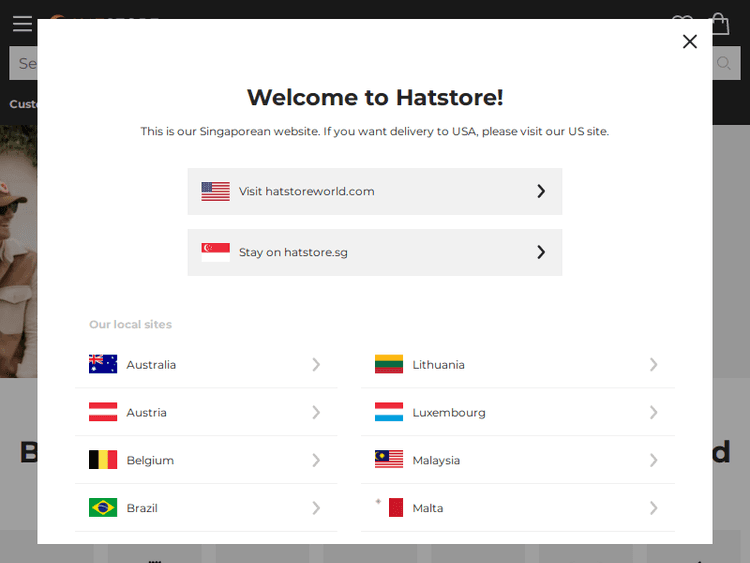Click the chevron in the Lithuania row

pyautogui.click(x=653, y=364)
